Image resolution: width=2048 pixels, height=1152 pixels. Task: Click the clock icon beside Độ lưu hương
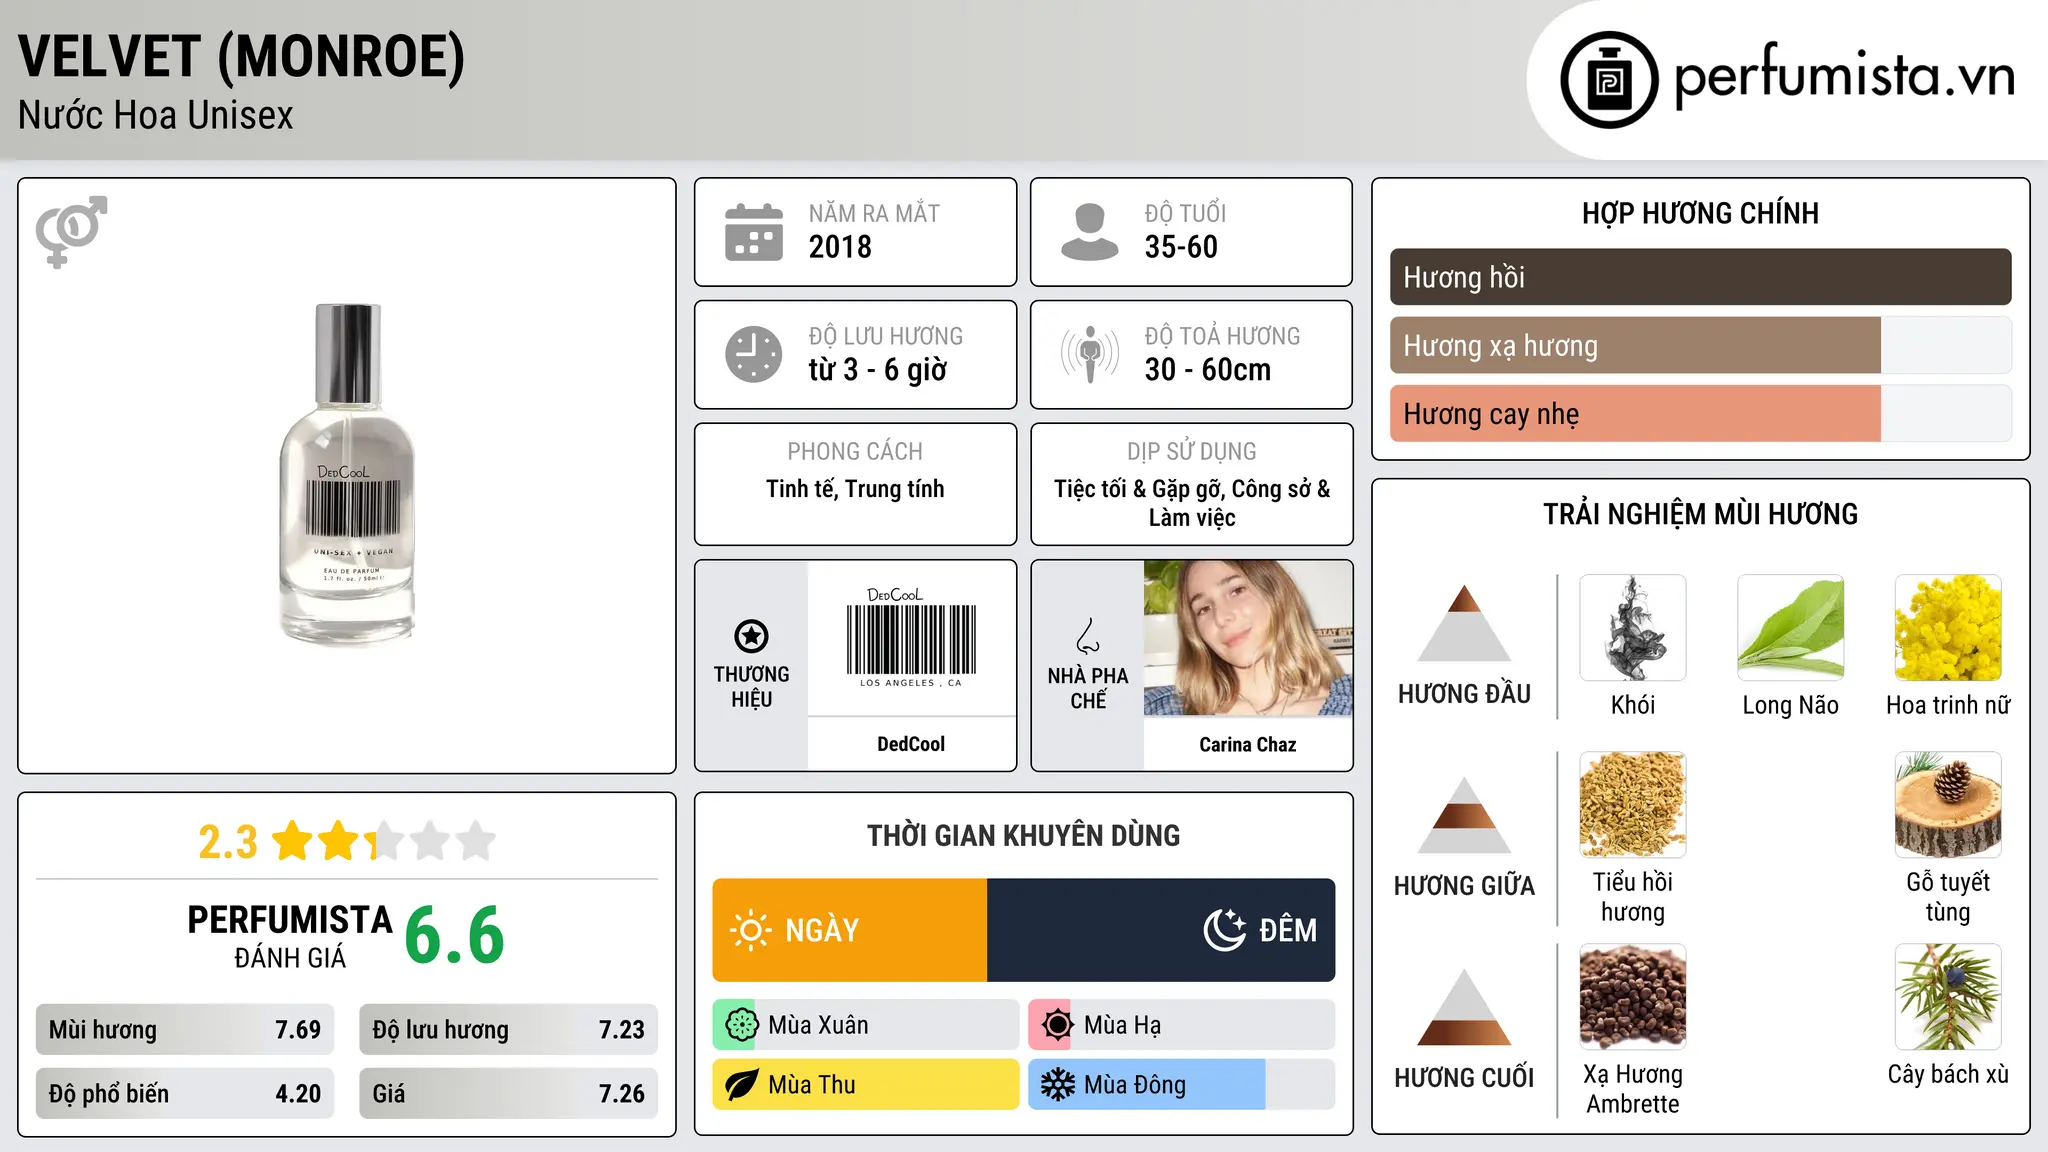coord(754,354)
